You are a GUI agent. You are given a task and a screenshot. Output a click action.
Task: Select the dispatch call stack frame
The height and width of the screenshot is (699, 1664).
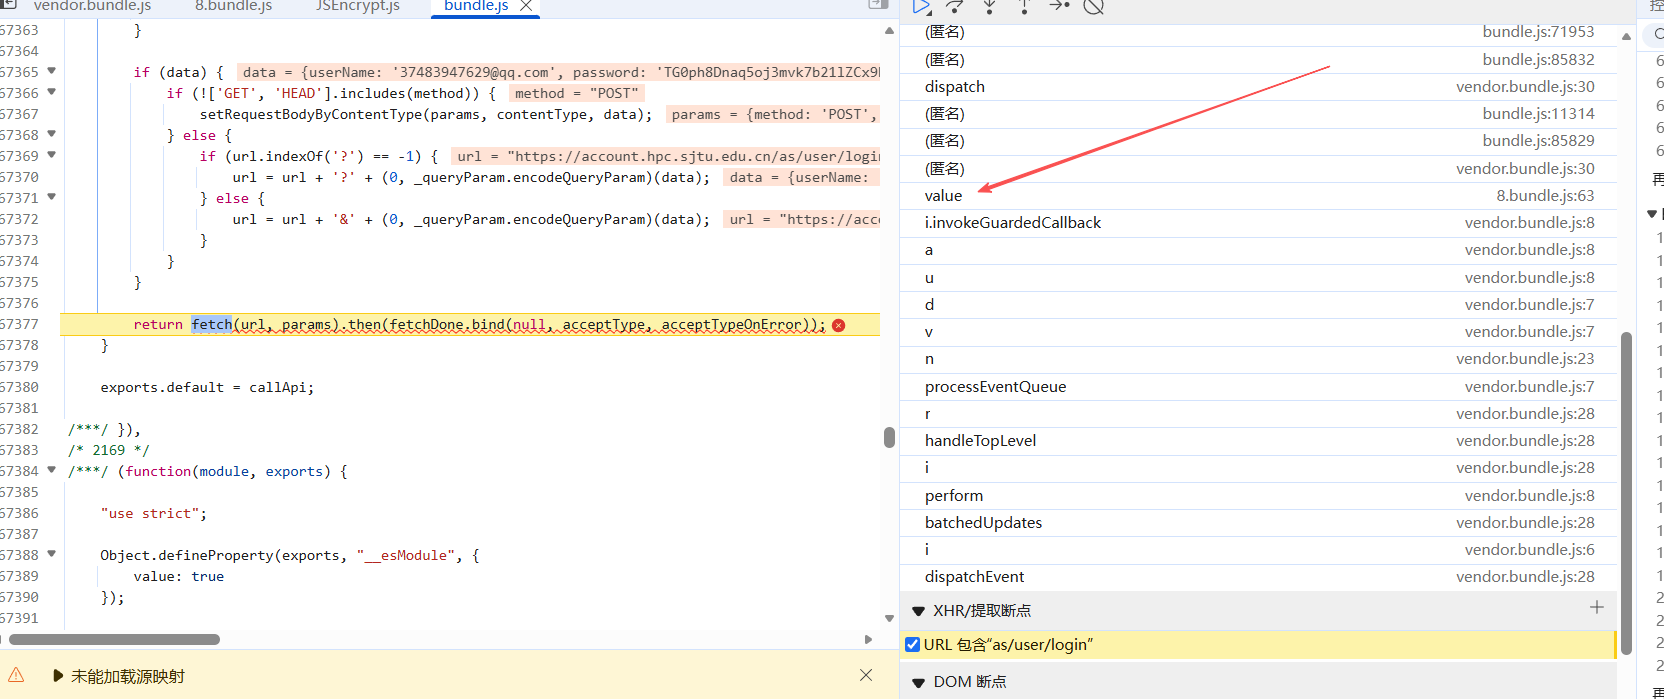click(x=1258, y=87)
